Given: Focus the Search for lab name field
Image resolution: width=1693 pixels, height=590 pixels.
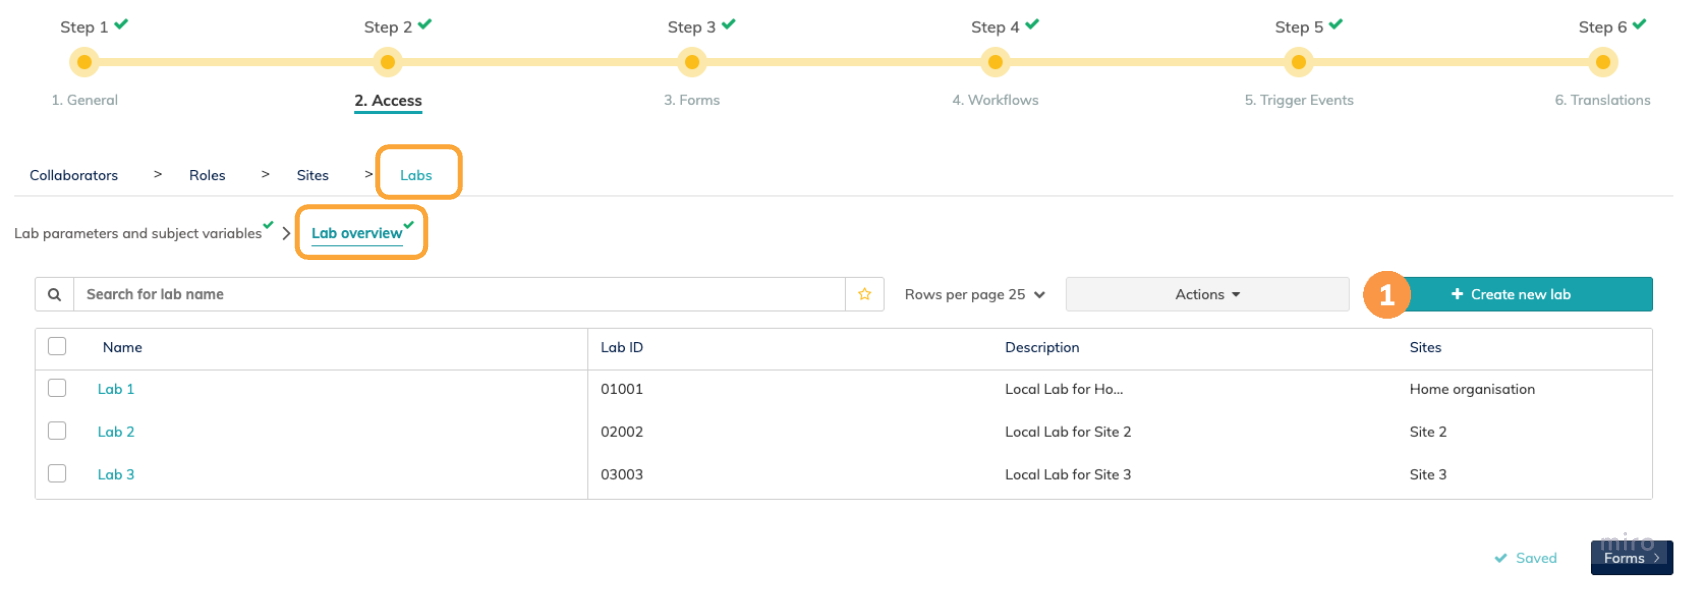Looking at the screenshot, I should (x=460, y=295).
